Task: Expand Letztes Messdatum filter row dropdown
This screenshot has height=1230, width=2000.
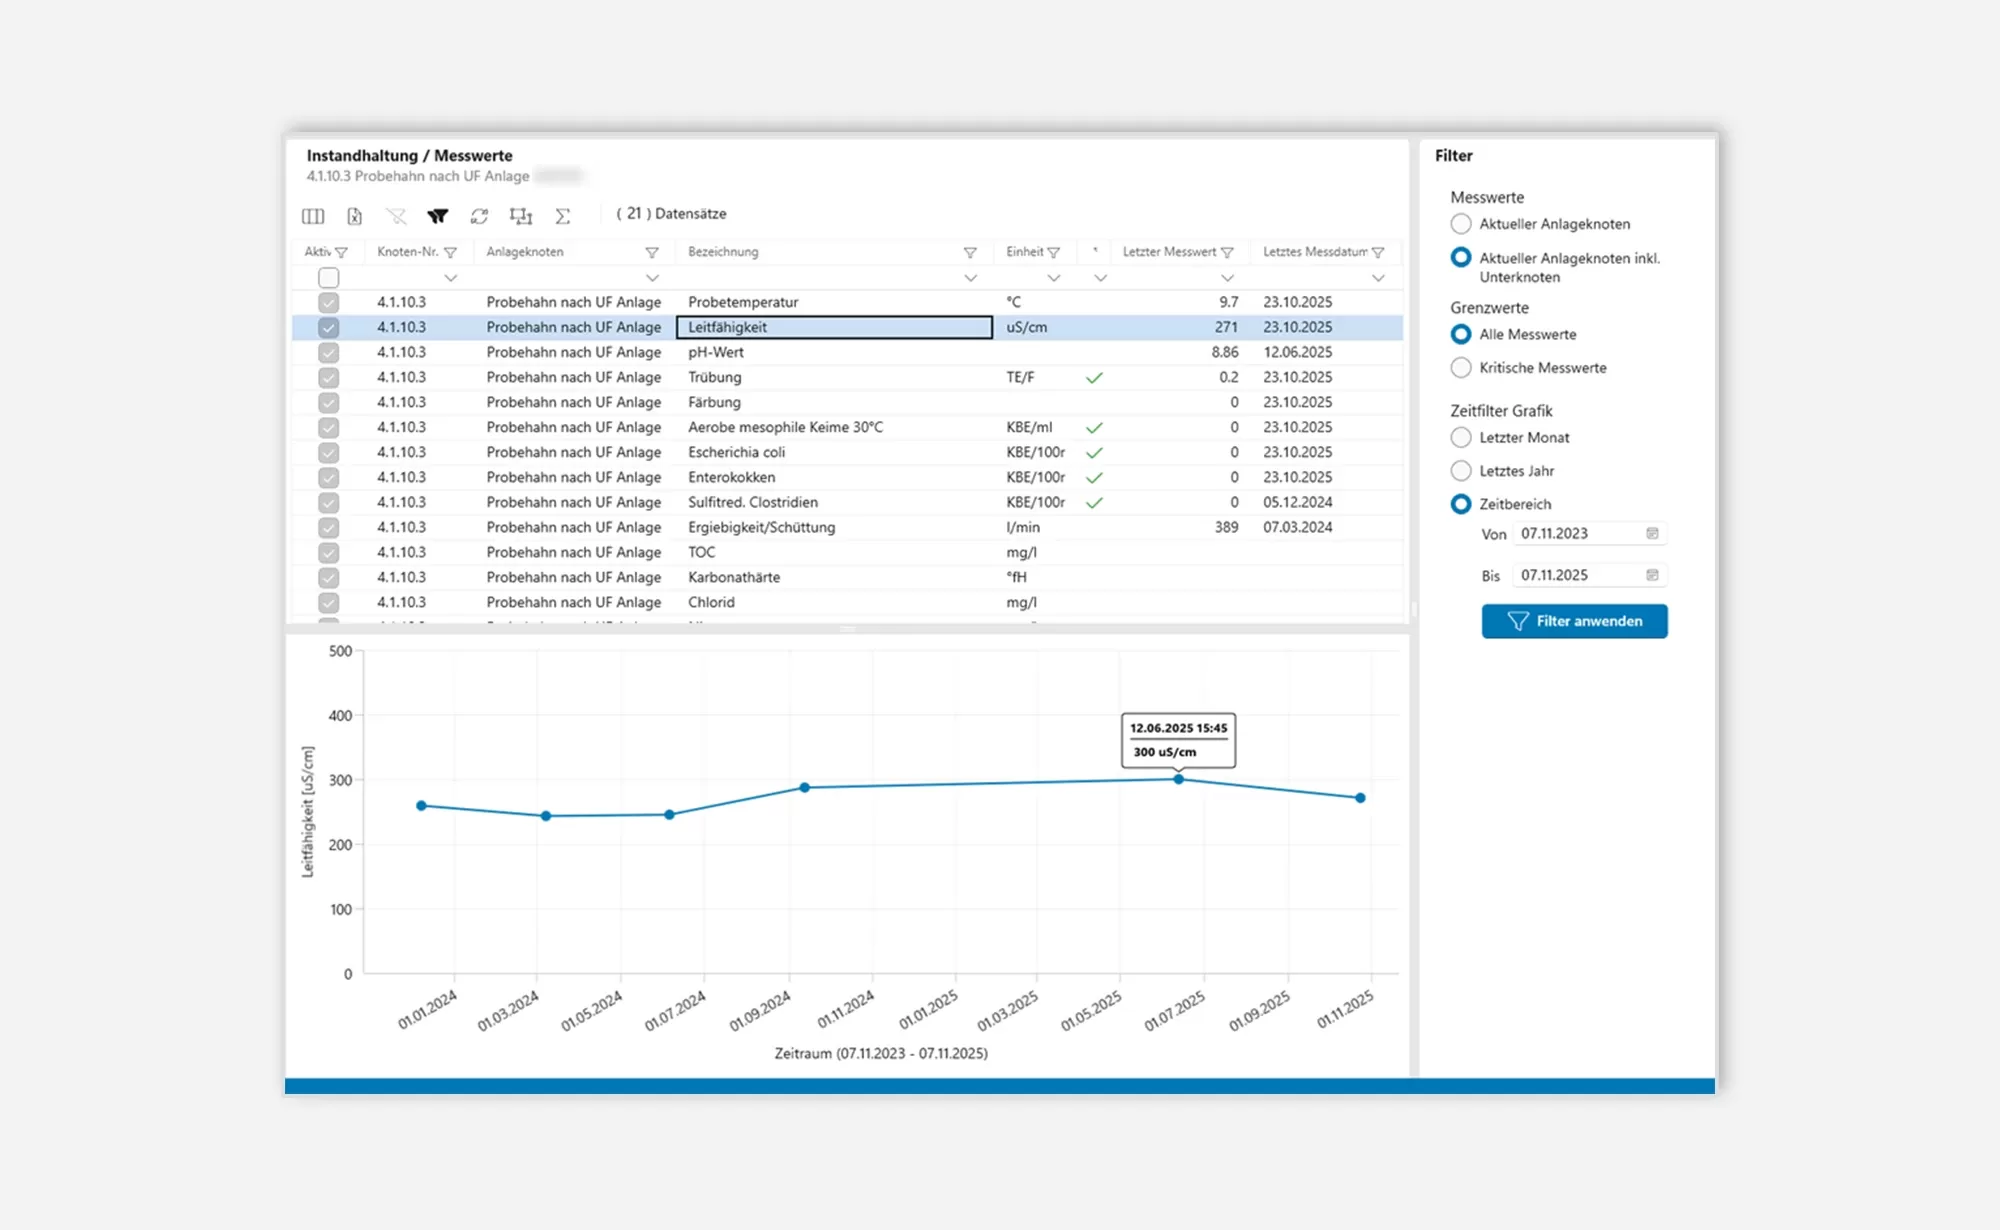Action: (1378, 278)
